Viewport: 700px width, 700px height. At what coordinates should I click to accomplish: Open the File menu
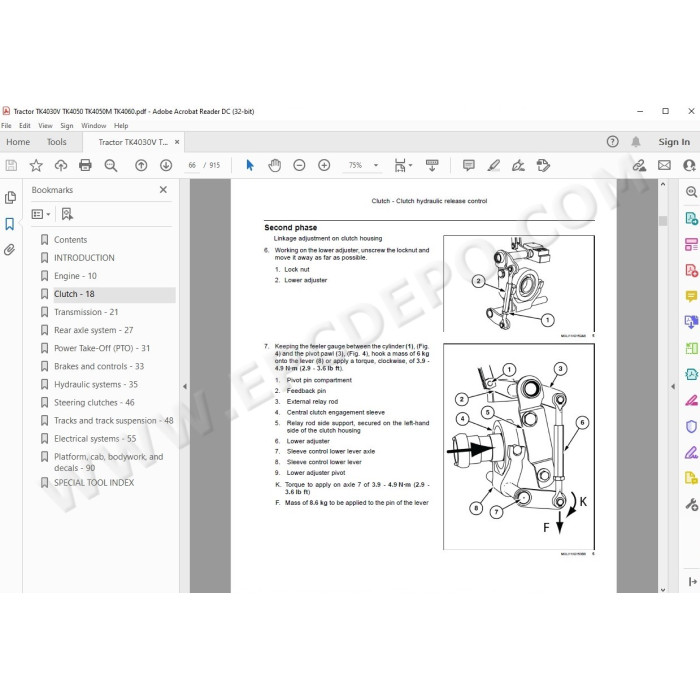6,126
